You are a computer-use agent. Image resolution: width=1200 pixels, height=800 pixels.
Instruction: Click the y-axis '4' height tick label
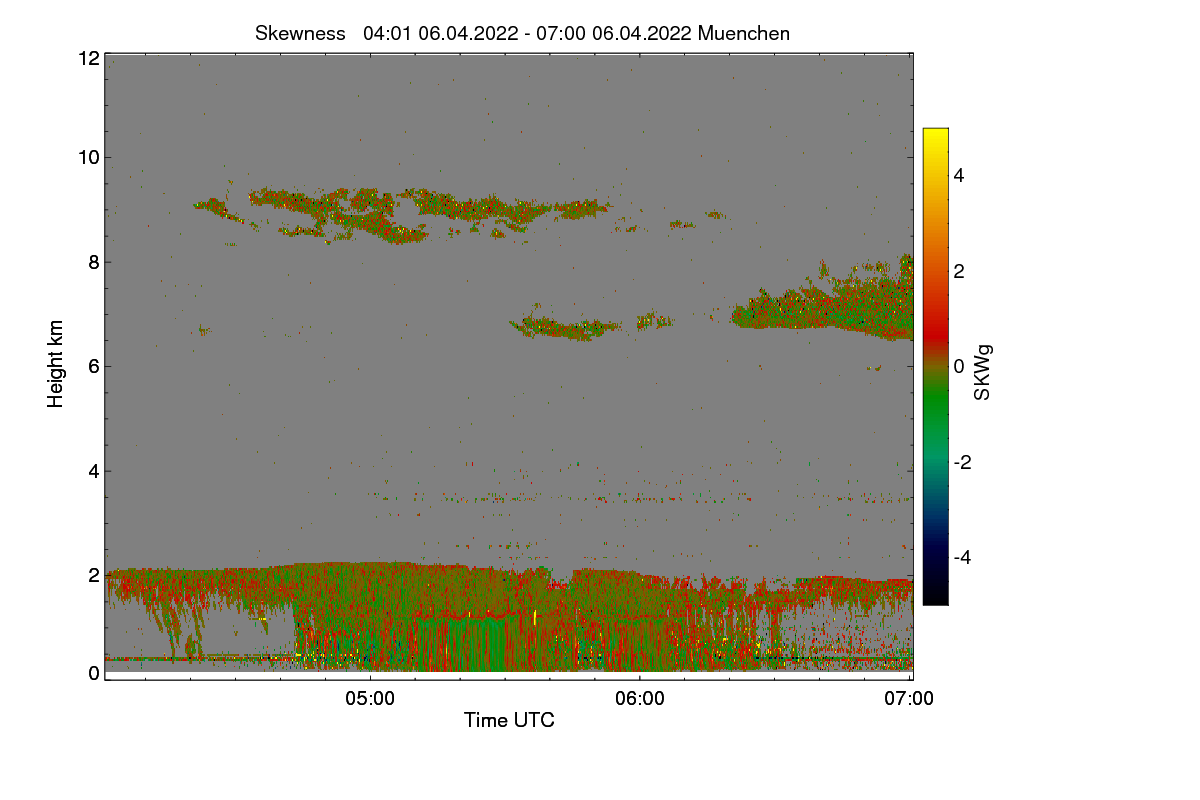coord(94,471)
